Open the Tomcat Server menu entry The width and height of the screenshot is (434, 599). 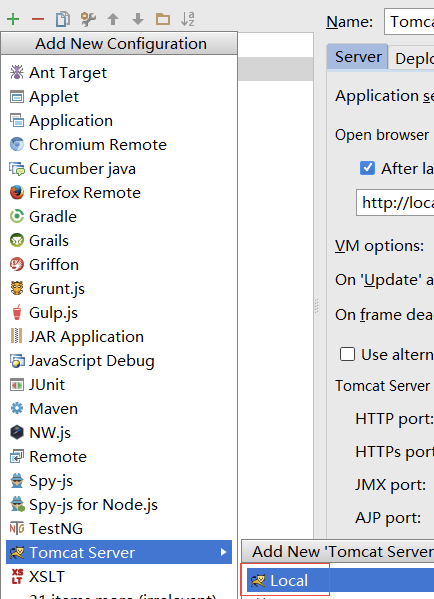point(119,552)
